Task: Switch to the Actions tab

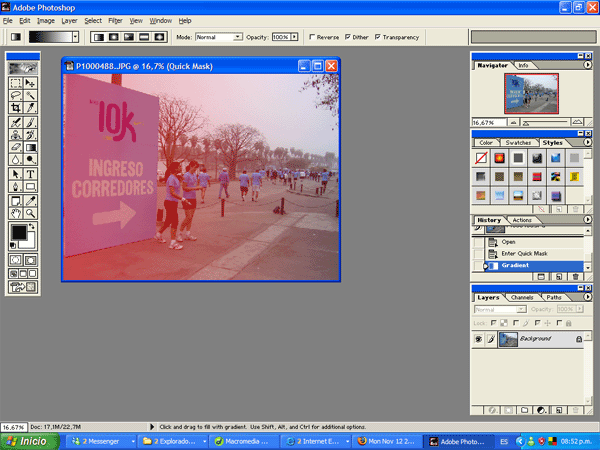Action: click(522, 220)
